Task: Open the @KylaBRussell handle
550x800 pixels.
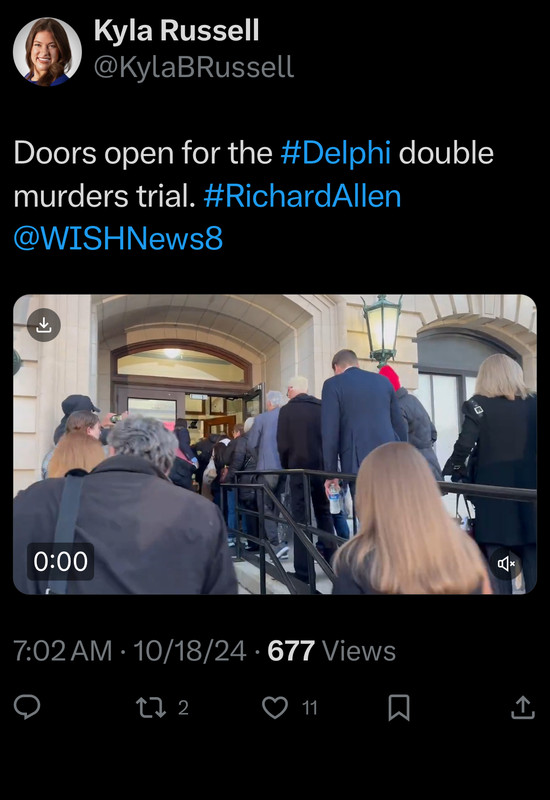Action: coord(194,67)
